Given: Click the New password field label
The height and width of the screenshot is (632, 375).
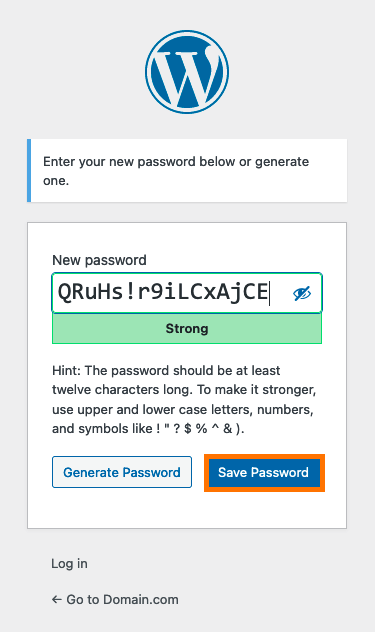Looking at the screenshot, I should (99, 260).
